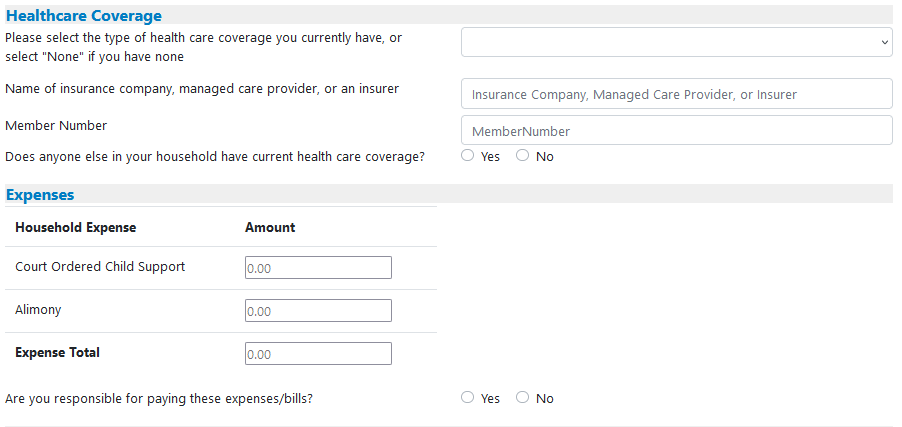Choose No for responsible for paying expenses
This screenshot has height=427, width=902.
tap(522, 398)
